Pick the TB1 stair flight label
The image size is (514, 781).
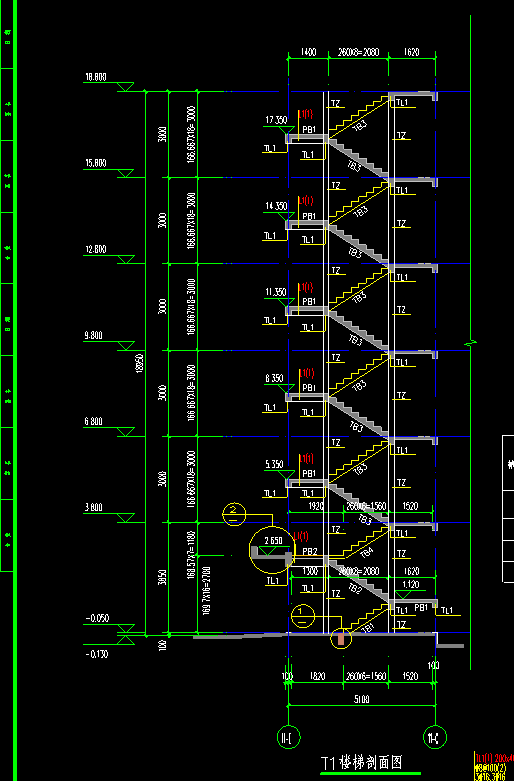367,627
